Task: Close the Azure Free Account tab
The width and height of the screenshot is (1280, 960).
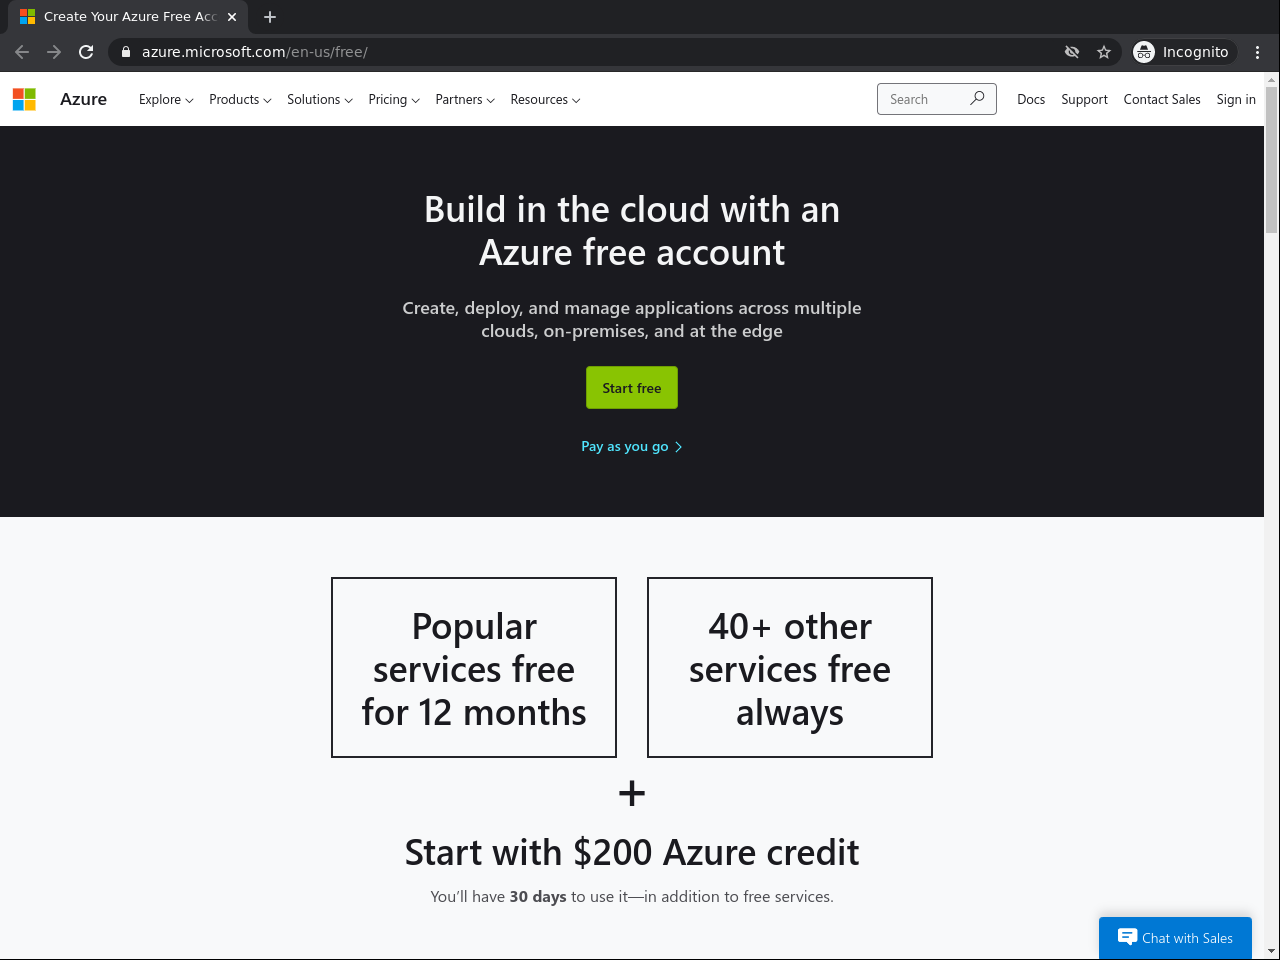Action: tap(232, 17)
